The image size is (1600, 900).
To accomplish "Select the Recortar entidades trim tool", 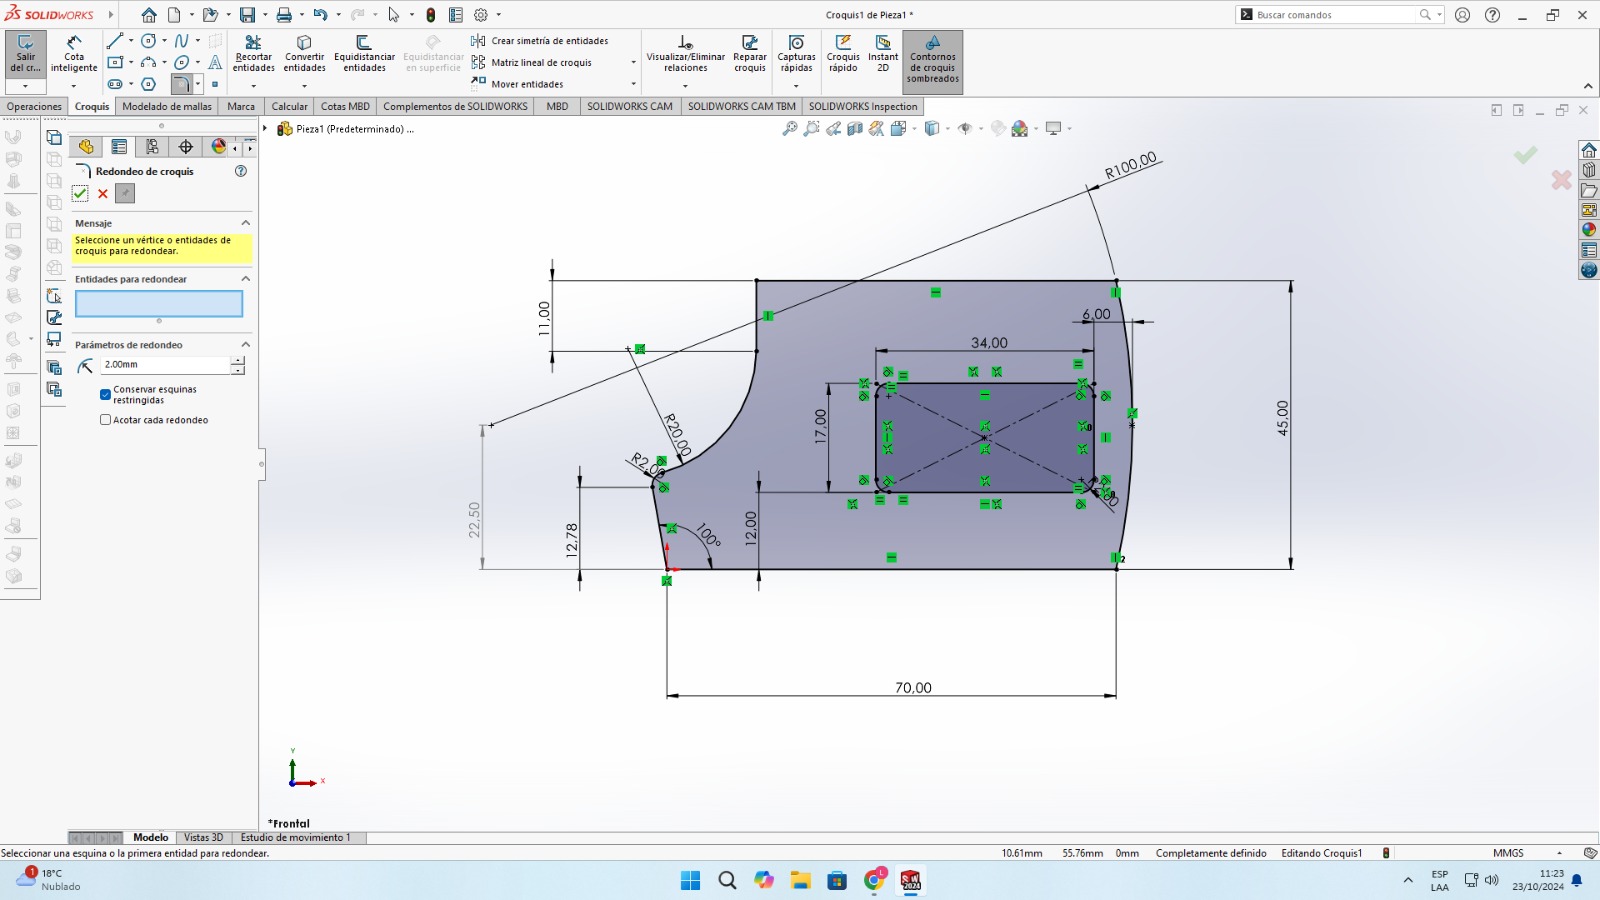I will pos(253,54).
